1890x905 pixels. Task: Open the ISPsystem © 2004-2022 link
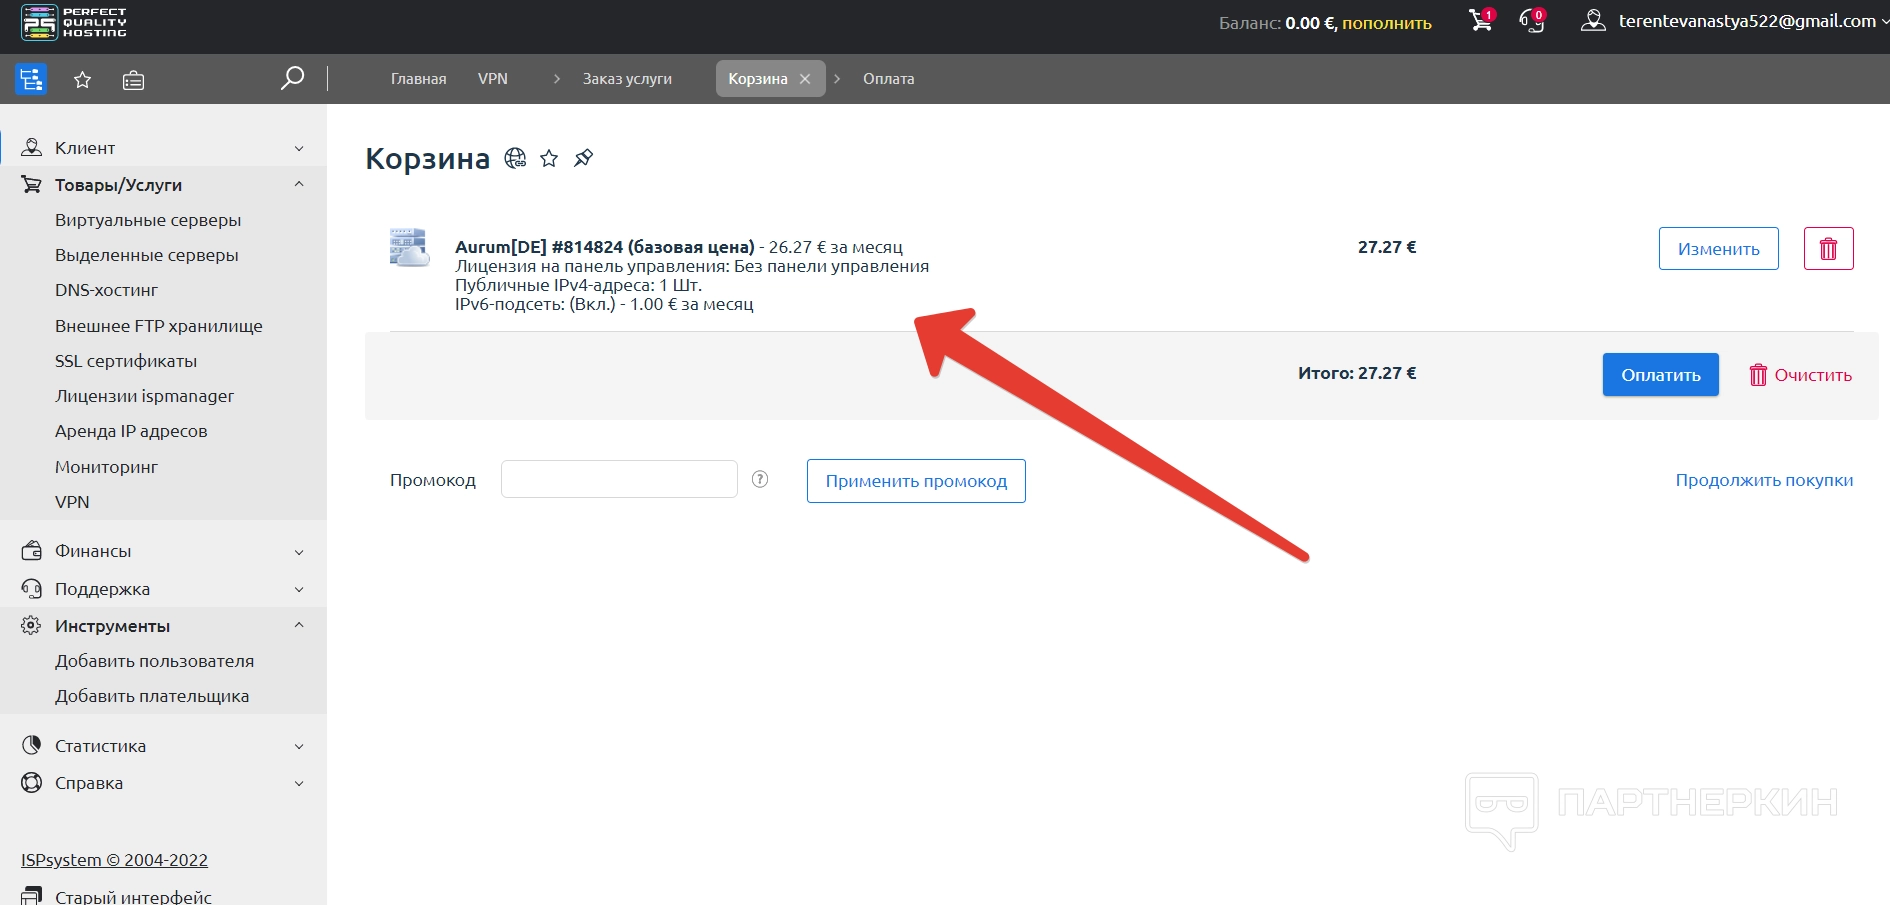pyautogui.click(x=114, y=860)
